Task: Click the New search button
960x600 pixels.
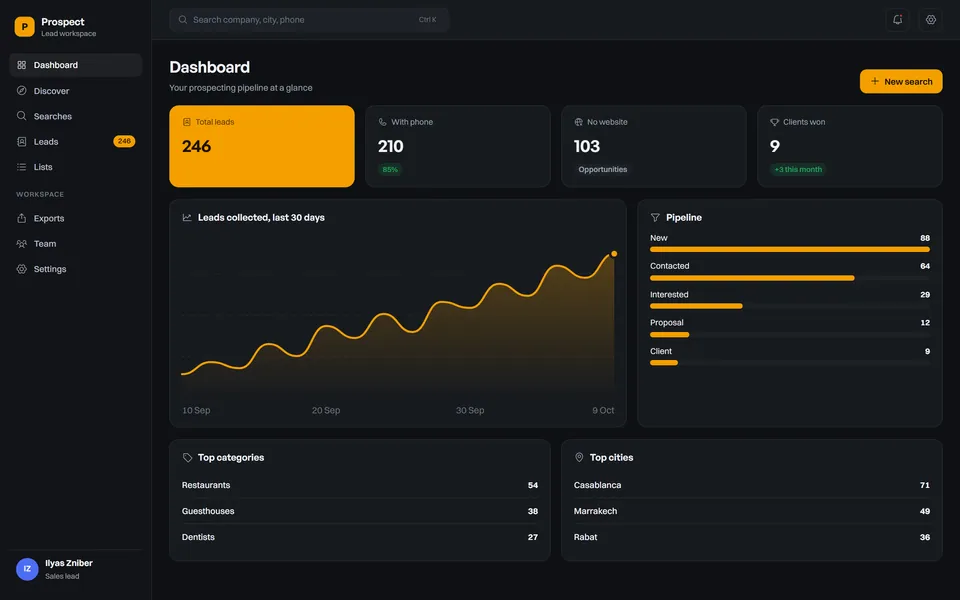Action: [901, 81]
